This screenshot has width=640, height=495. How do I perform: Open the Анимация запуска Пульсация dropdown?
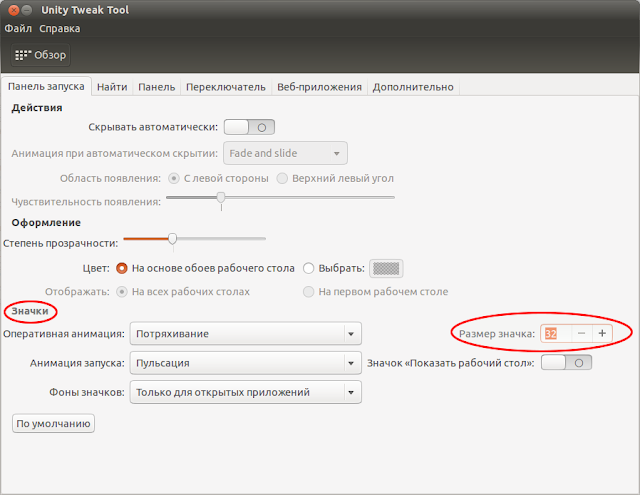point(246,363)
